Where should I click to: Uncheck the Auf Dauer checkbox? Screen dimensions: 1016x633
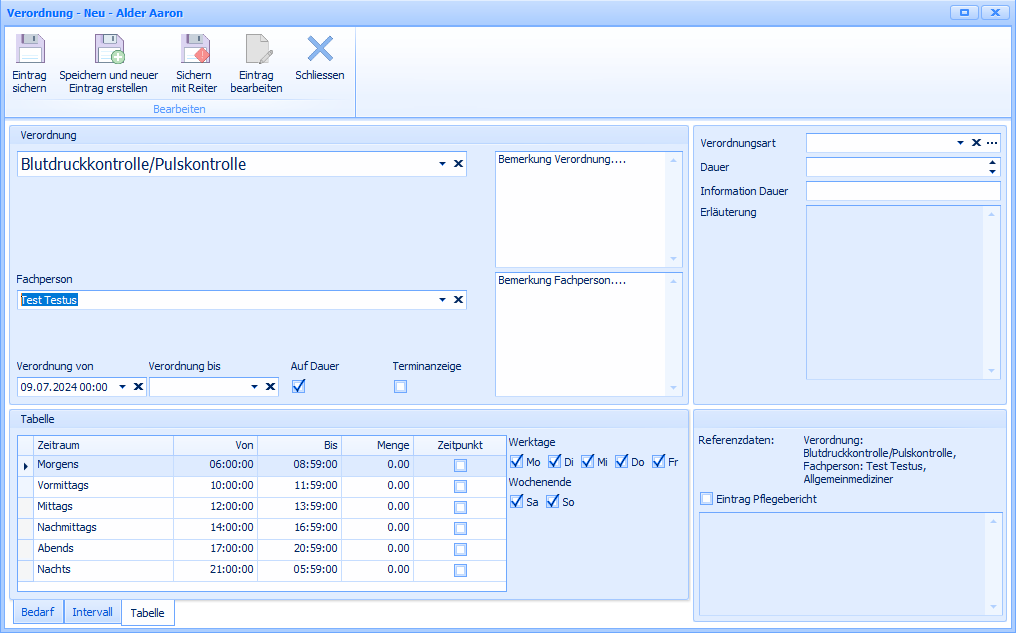pos(298,387)
